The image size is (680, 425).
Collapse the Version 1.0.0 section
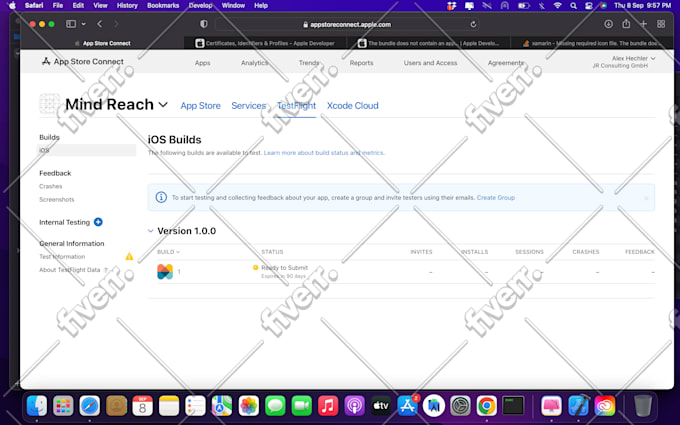(150, 231)
